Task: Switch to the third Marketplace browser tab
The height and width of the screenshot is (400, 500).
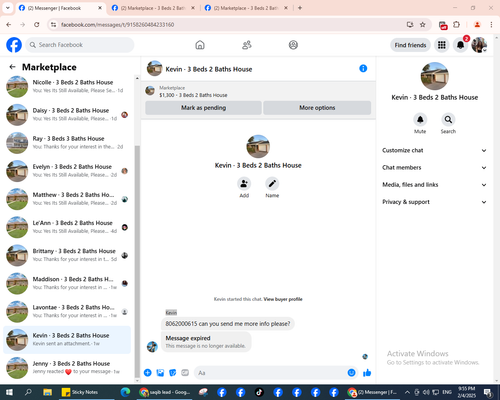Action: [x=247, y=8]
